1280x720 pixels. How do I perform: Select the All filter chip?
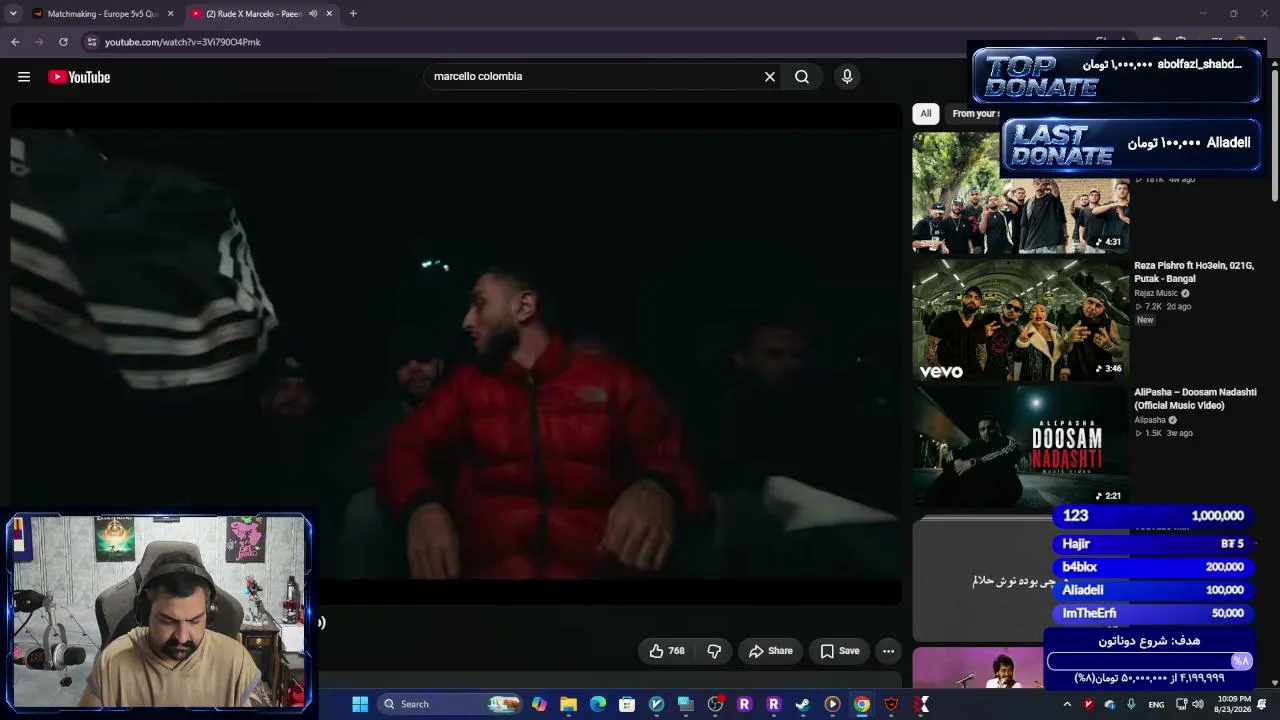coord(926,114)
